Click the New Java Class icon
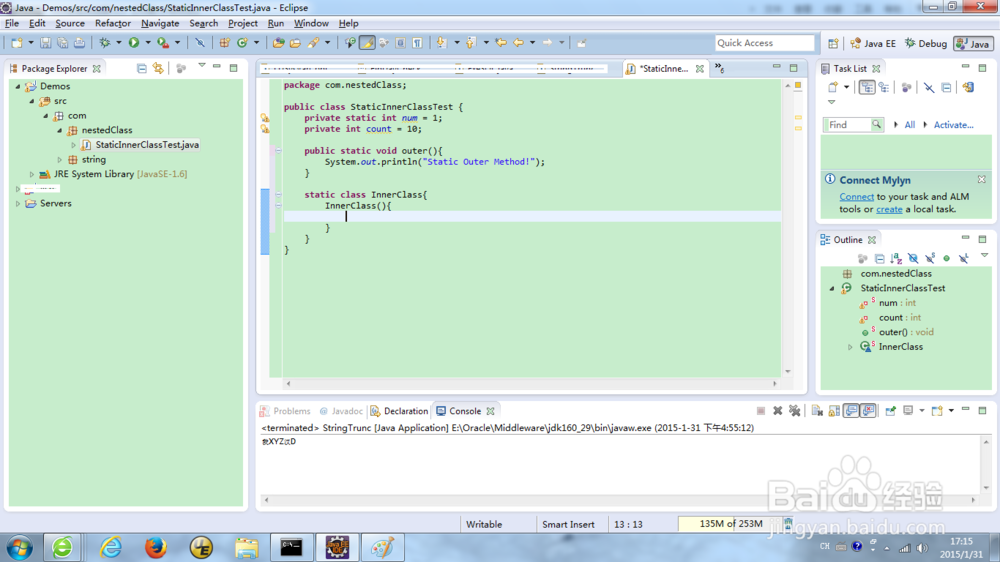Screen dimensions: 1000x562 point(242,43)
